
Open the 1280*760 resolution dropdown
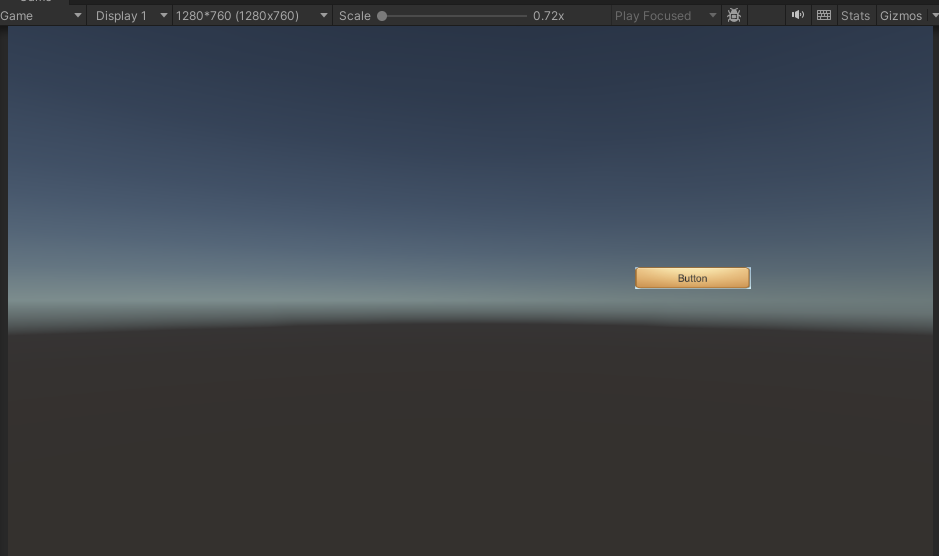point(251,15)
